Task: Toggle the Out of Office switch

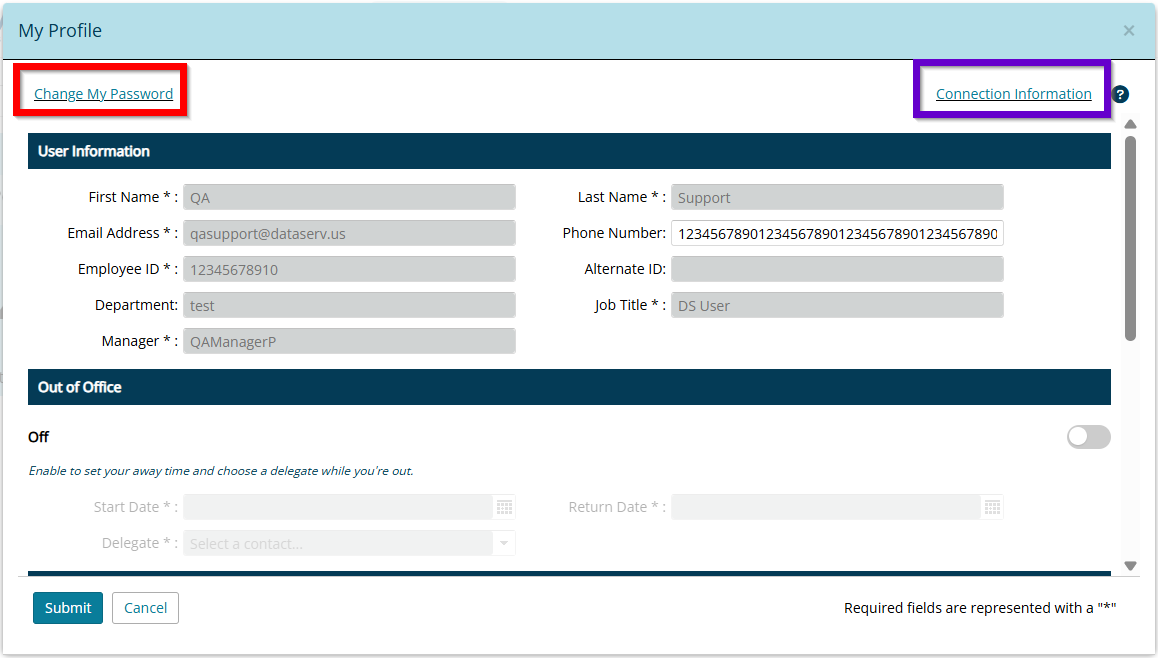Action: point(1089,436)
